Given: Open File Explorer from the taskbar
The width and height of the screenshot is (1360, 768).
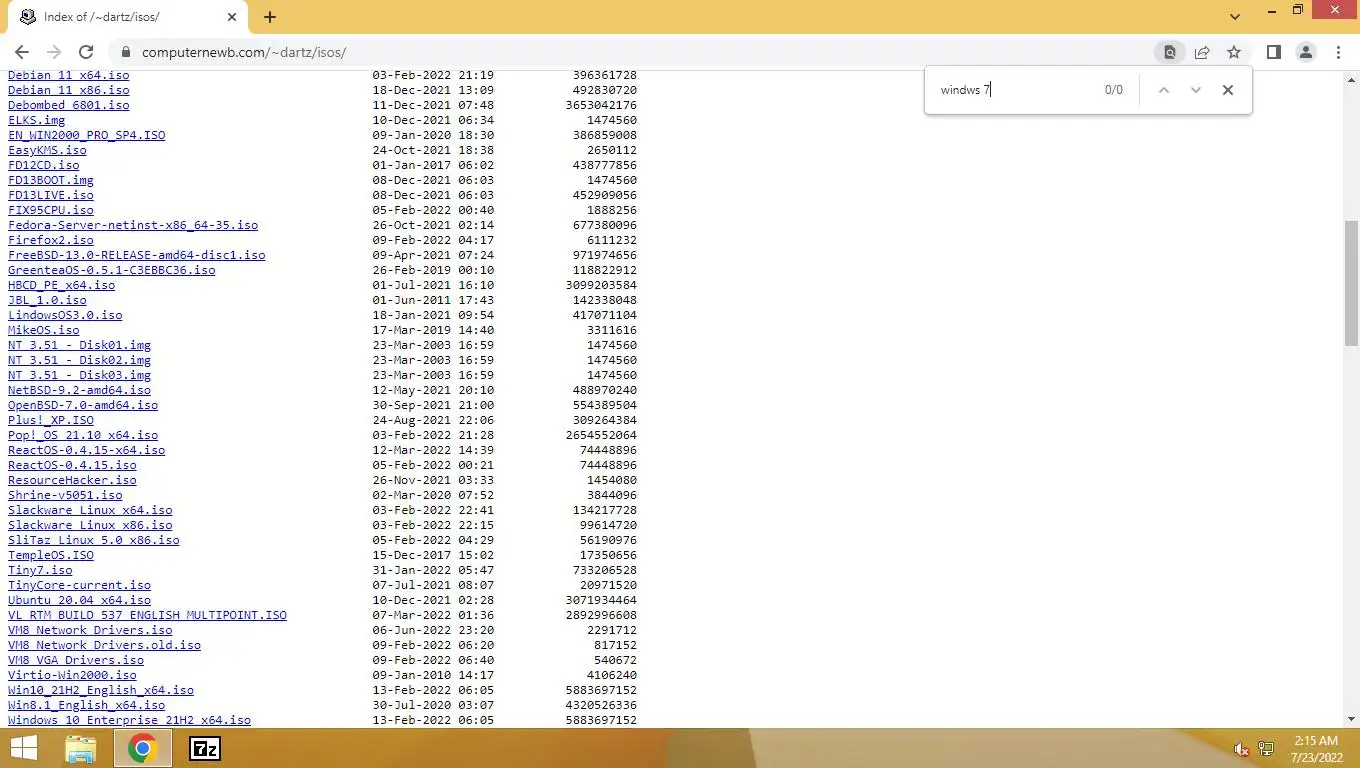Looking at the screenshot, I should [x=81, y=748].
